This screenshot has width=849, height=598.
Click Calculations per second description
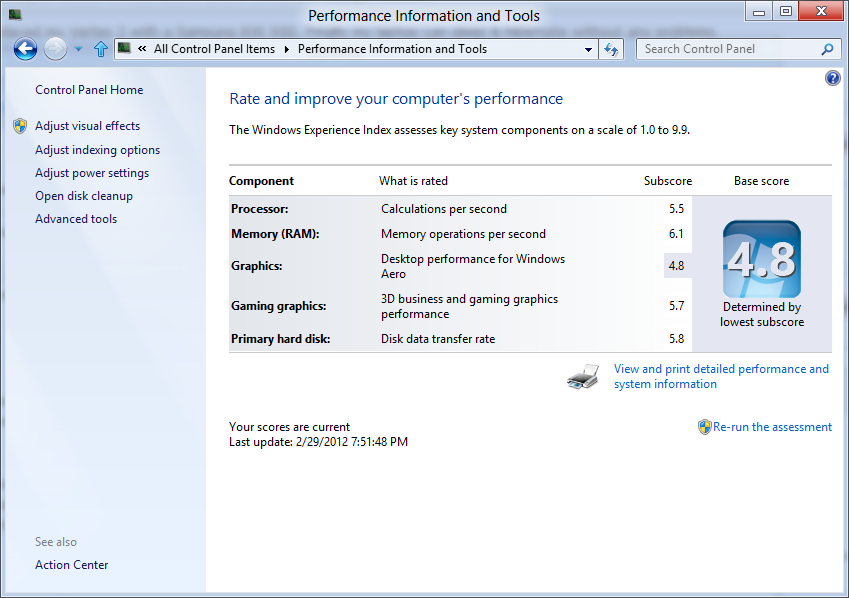(444, 209)
